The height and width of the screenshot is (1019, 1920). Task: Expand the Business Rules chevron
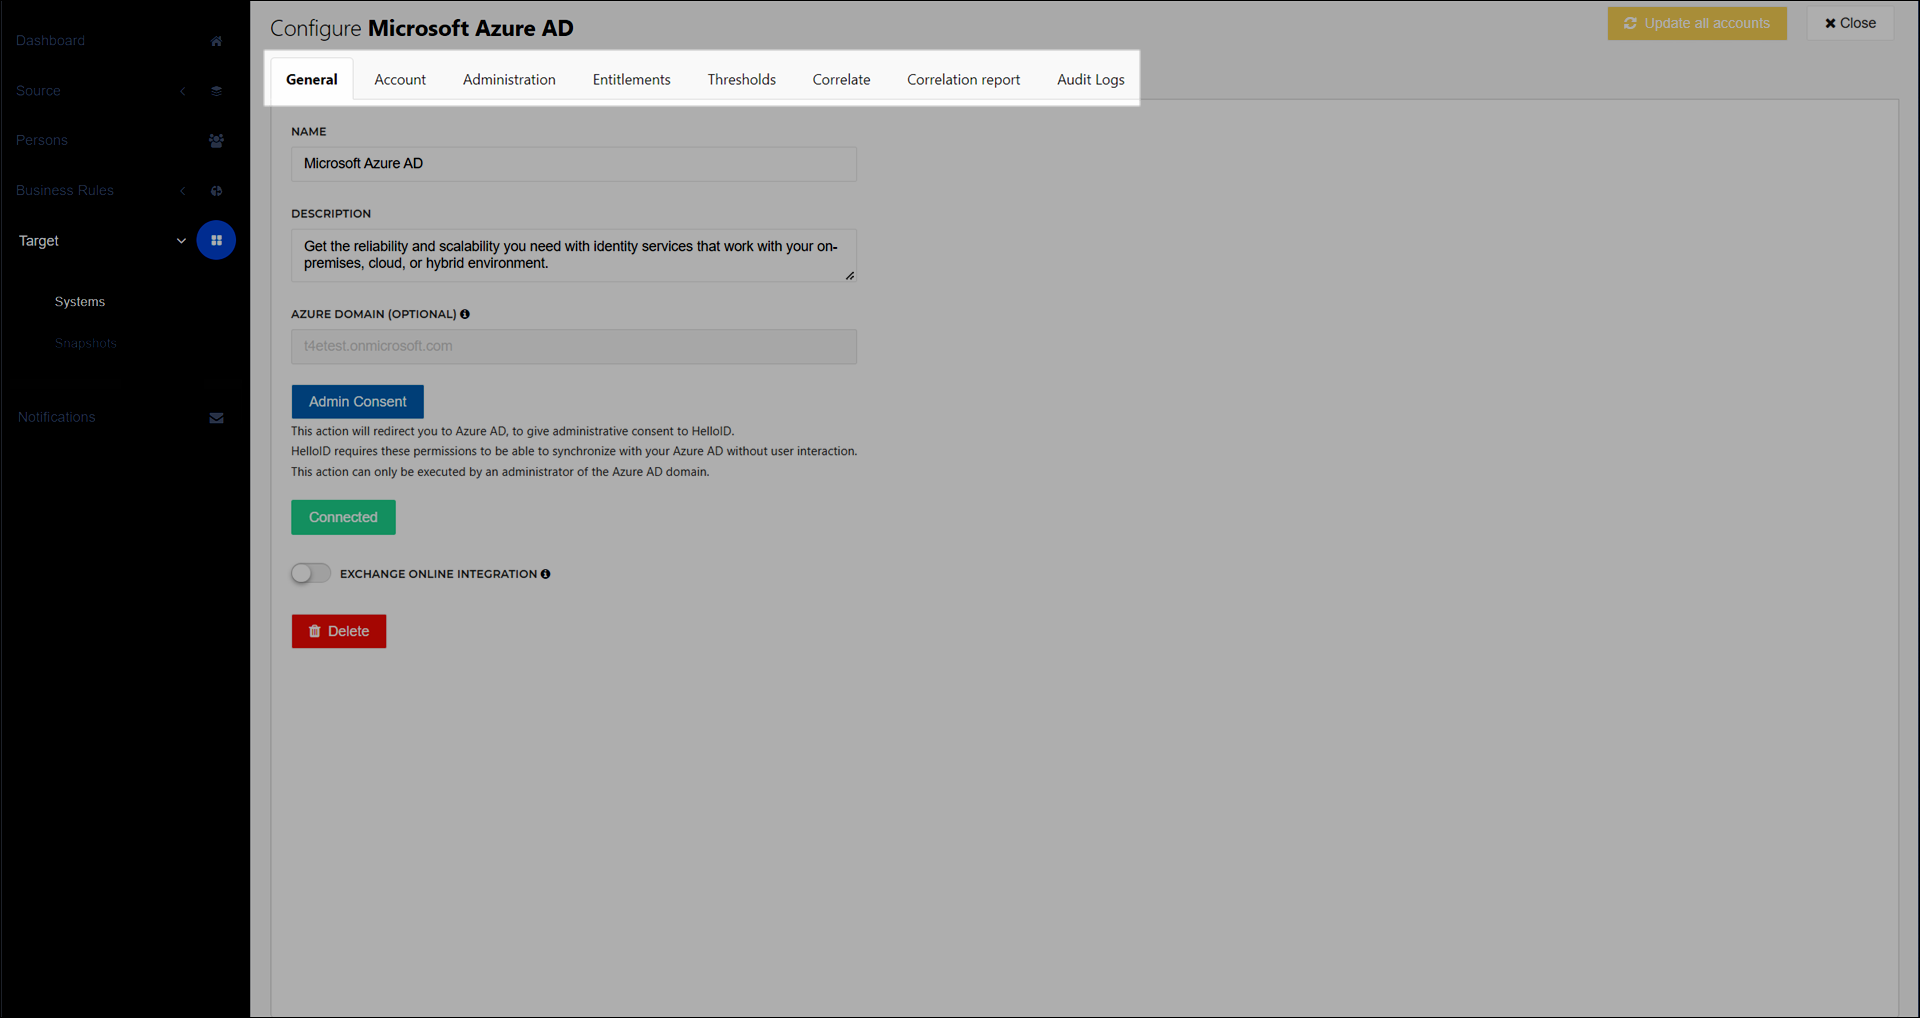[x=183, y=191]
